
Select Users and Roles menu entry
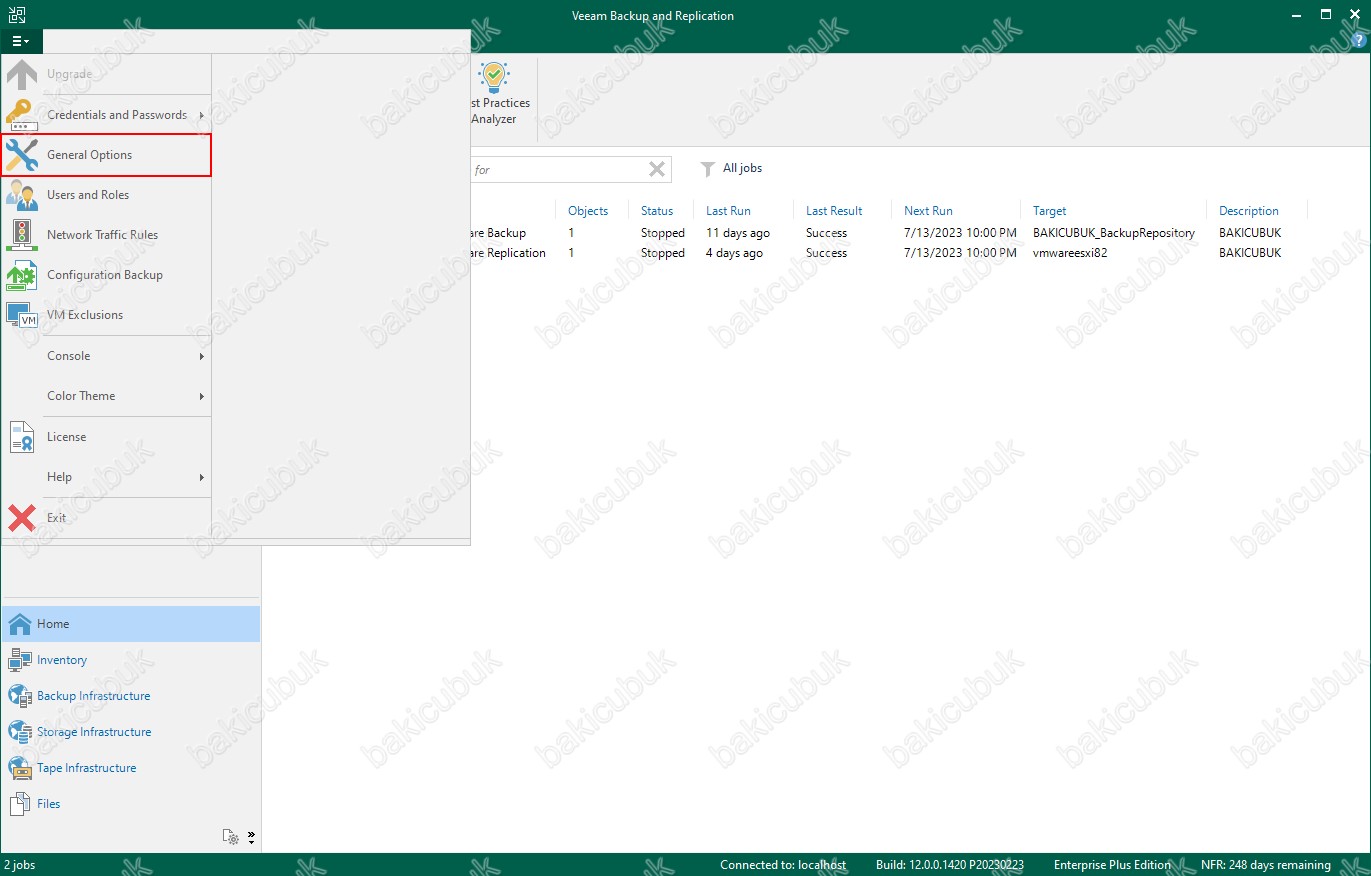point(106,195)
